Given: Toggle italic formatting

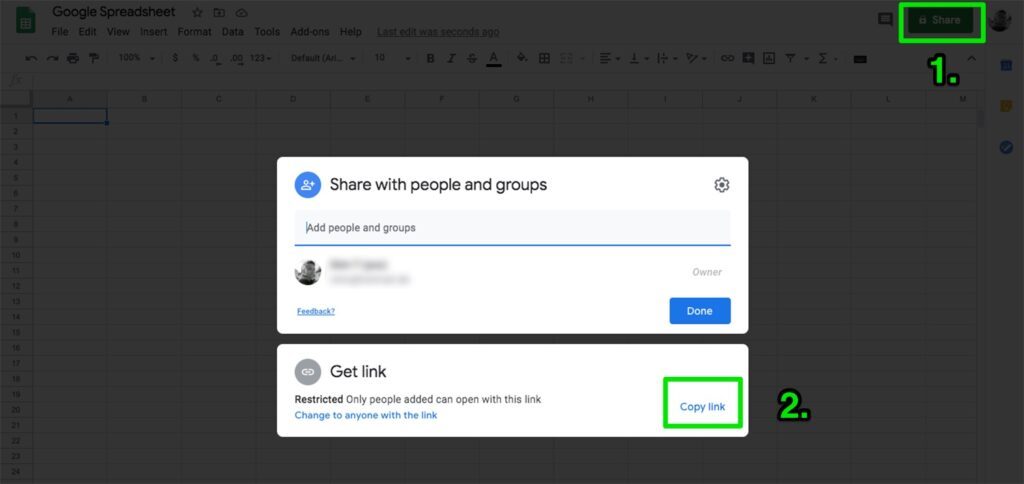Looking at the screenshot, I should [451, 58].
